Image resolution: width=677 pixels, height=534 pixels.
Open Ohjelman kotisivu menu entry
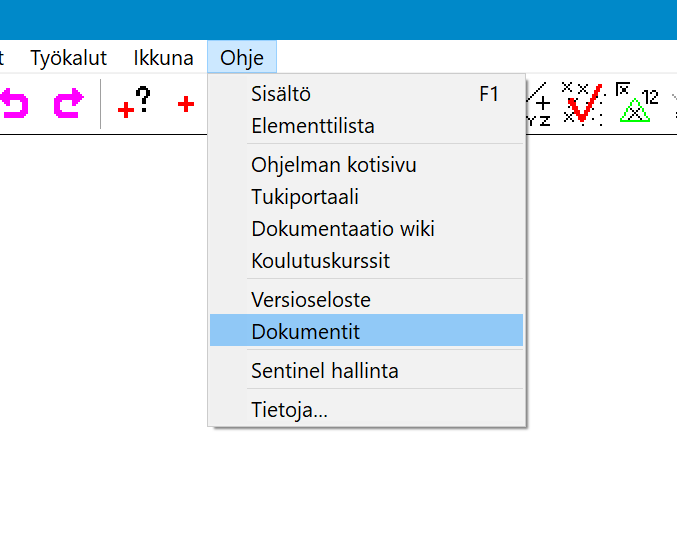point(334,165)
